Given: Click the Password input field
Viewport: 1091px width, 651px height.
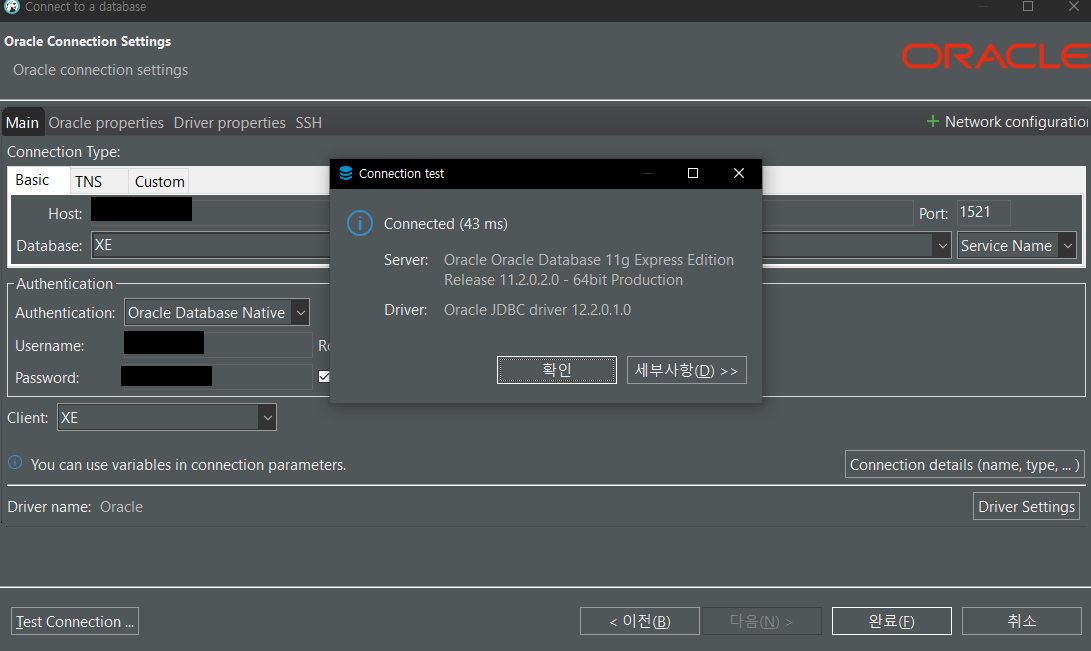Looking at the screenshot, I should click(218, 377).
